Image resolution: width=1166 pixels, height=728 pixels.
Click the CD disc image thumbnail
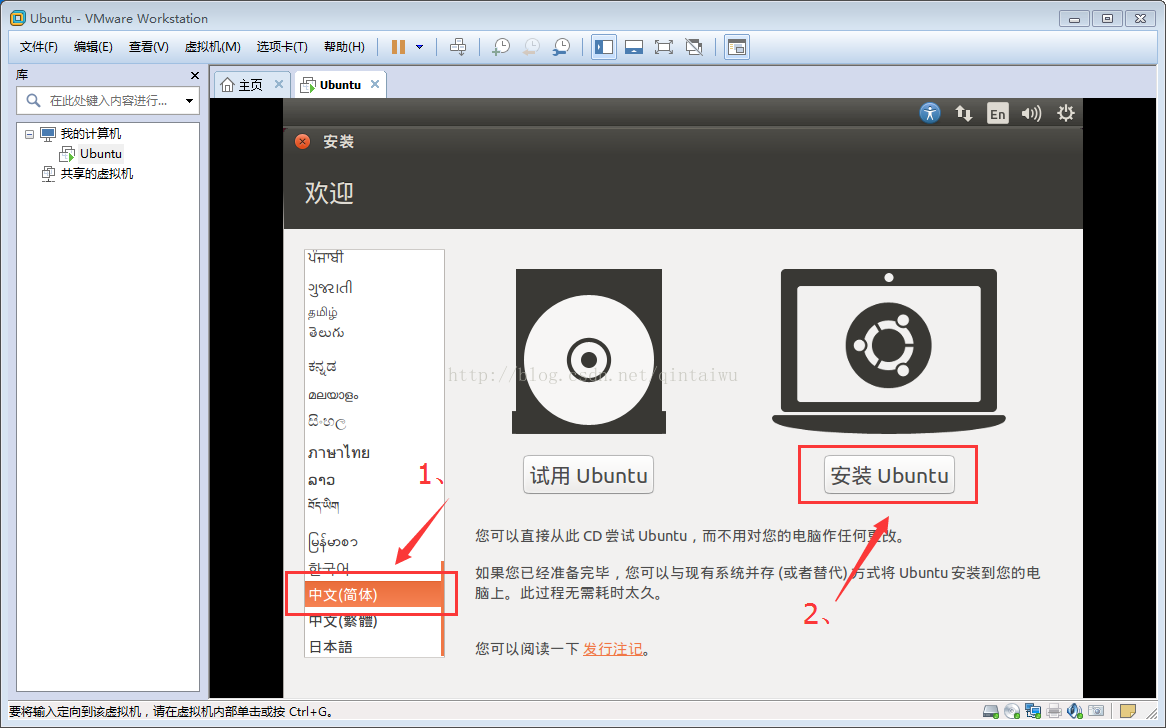tap(589, 352)
